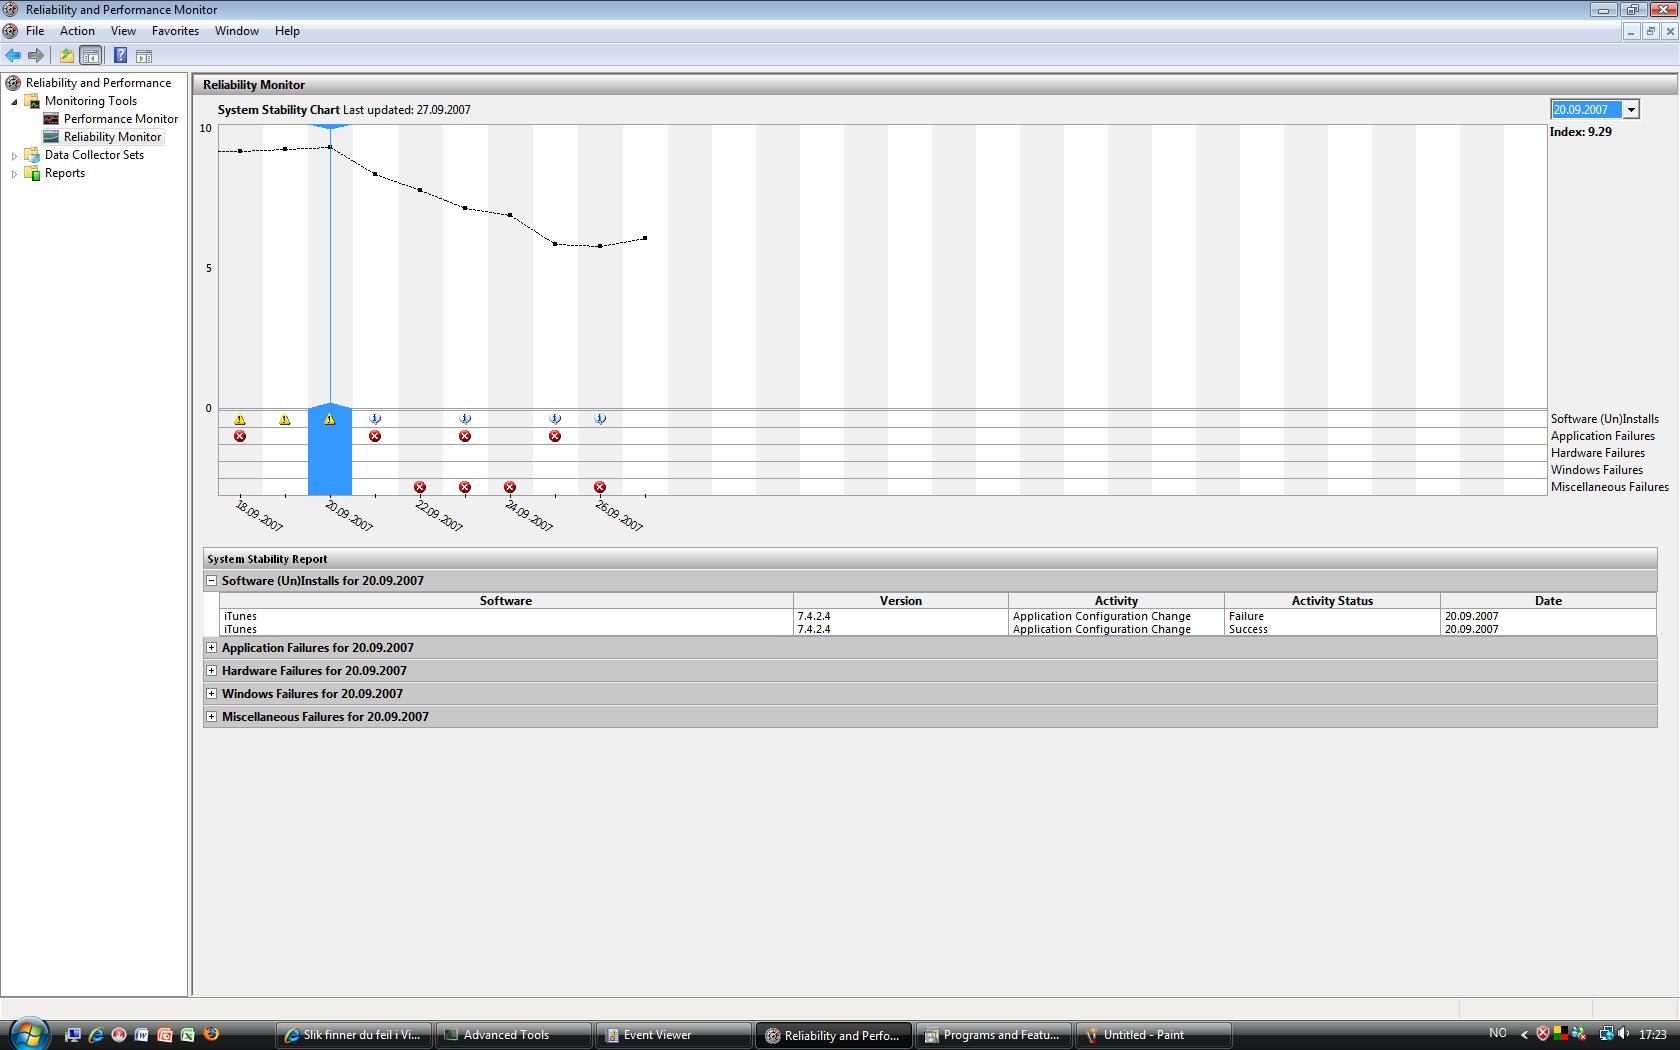Click the Success activity status cell
This screenshot has height=1050, width=1680.
click(x=1332, y=629)
